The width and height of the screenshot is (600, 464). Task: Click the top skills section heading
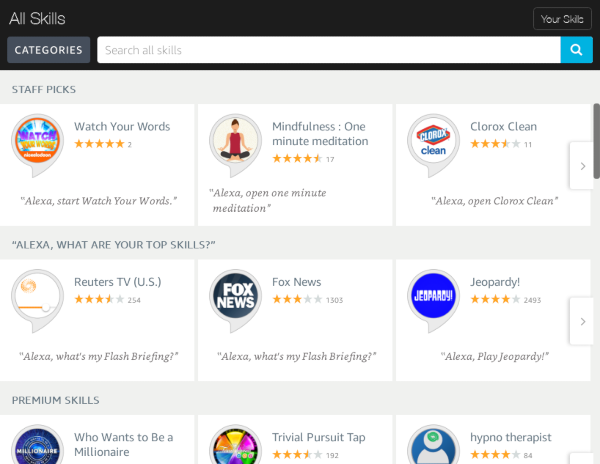113,245
